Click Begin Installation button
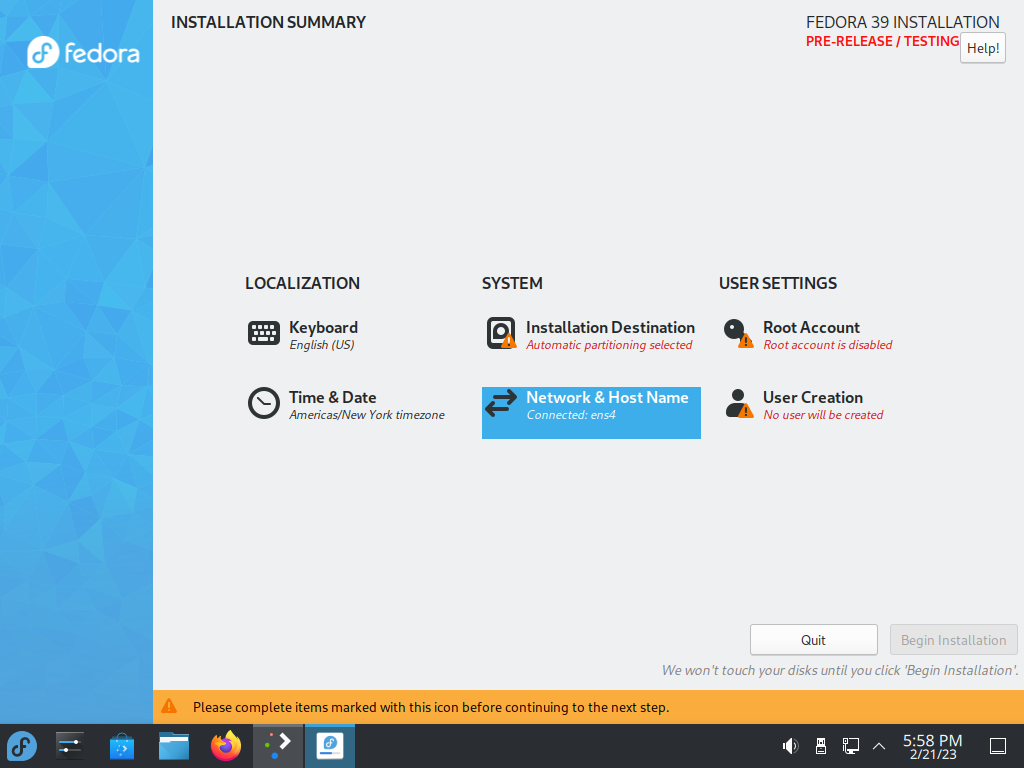This screenshot has width=1024, height=768. tap(953, 640)
